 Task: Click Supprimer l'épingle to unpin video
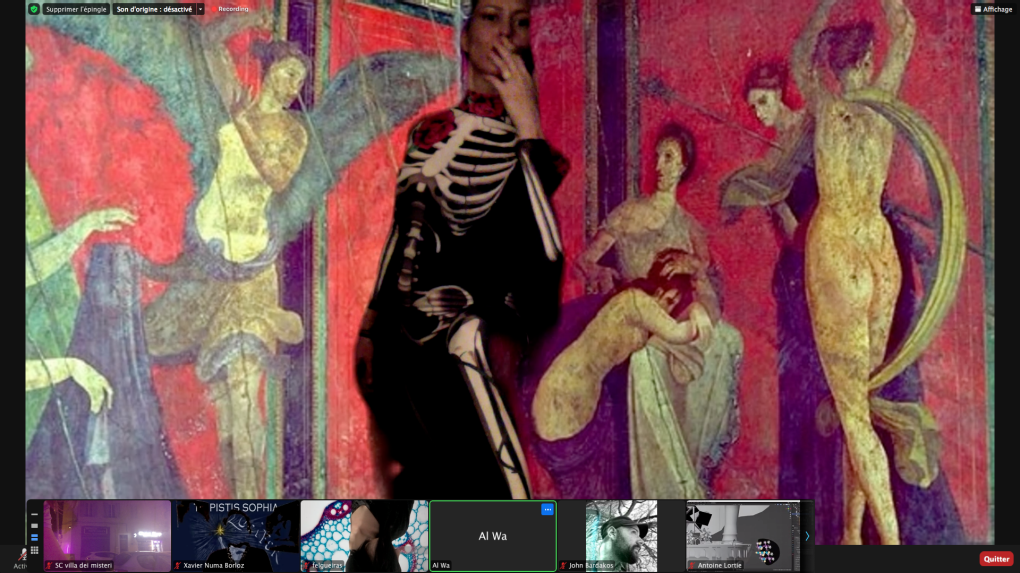tap(75, 9)
